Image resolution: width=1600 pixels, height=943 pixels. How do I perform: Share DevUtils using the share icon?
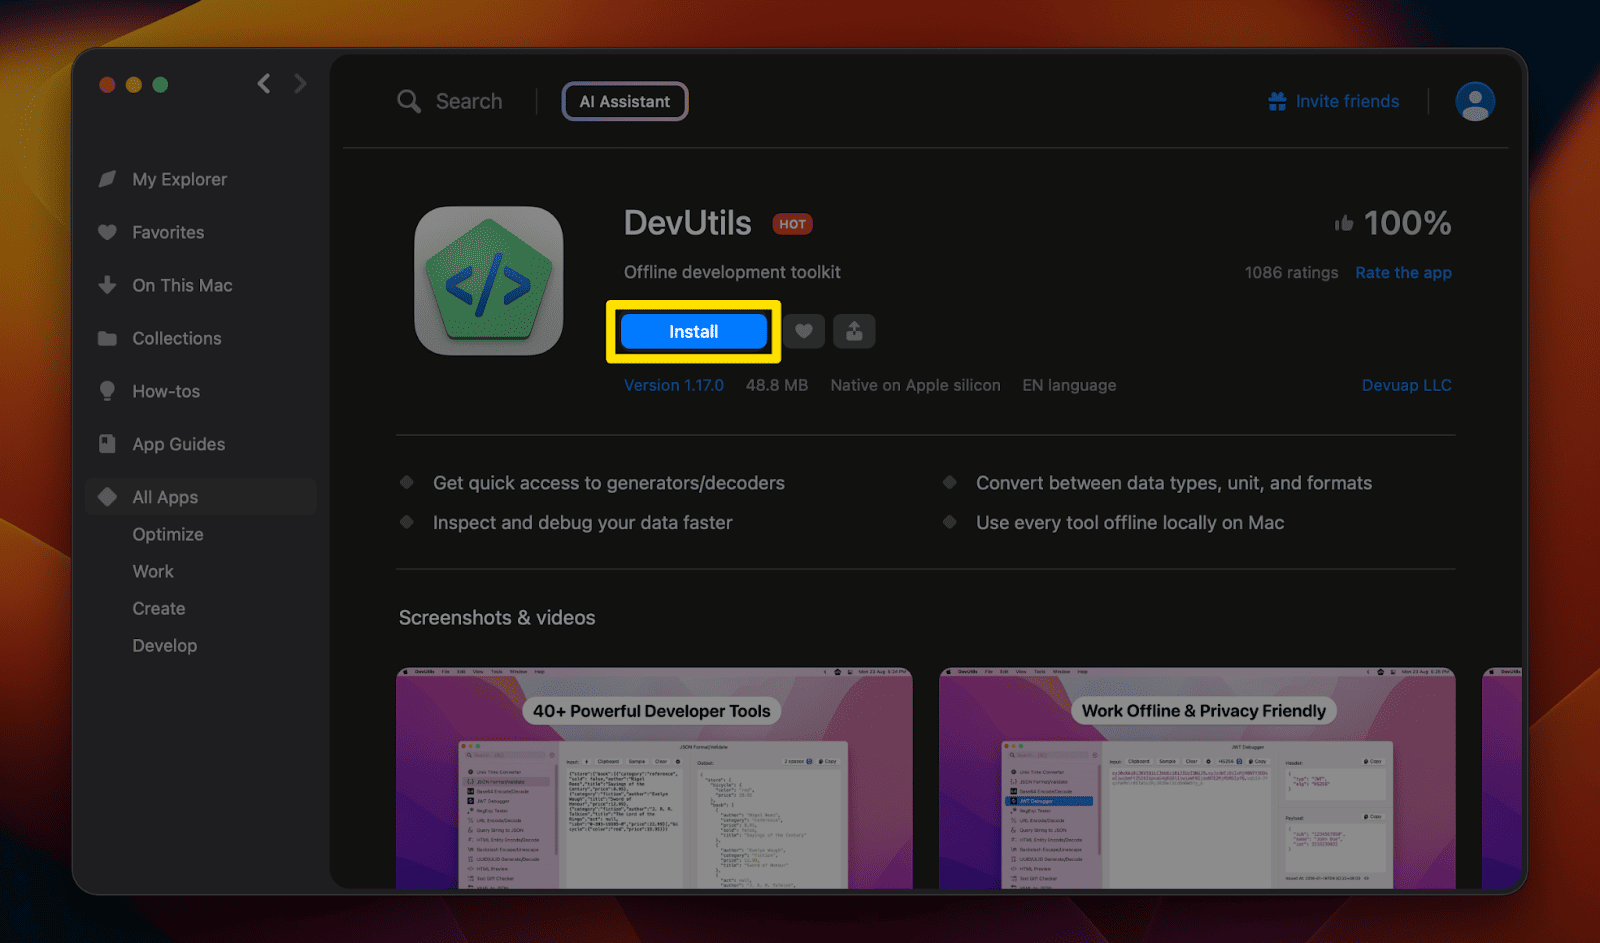(x=854, y=331)
